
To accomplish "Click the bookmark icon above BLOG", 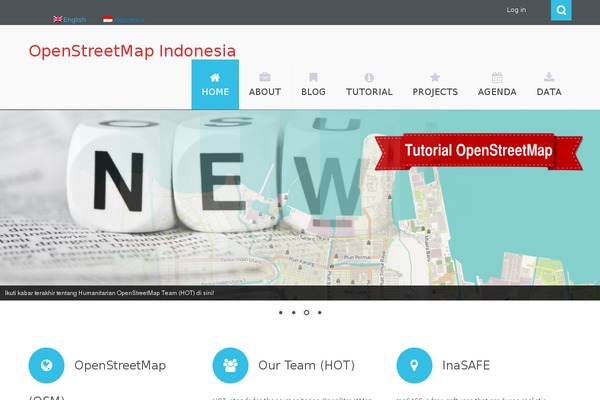I will (313, 77).
